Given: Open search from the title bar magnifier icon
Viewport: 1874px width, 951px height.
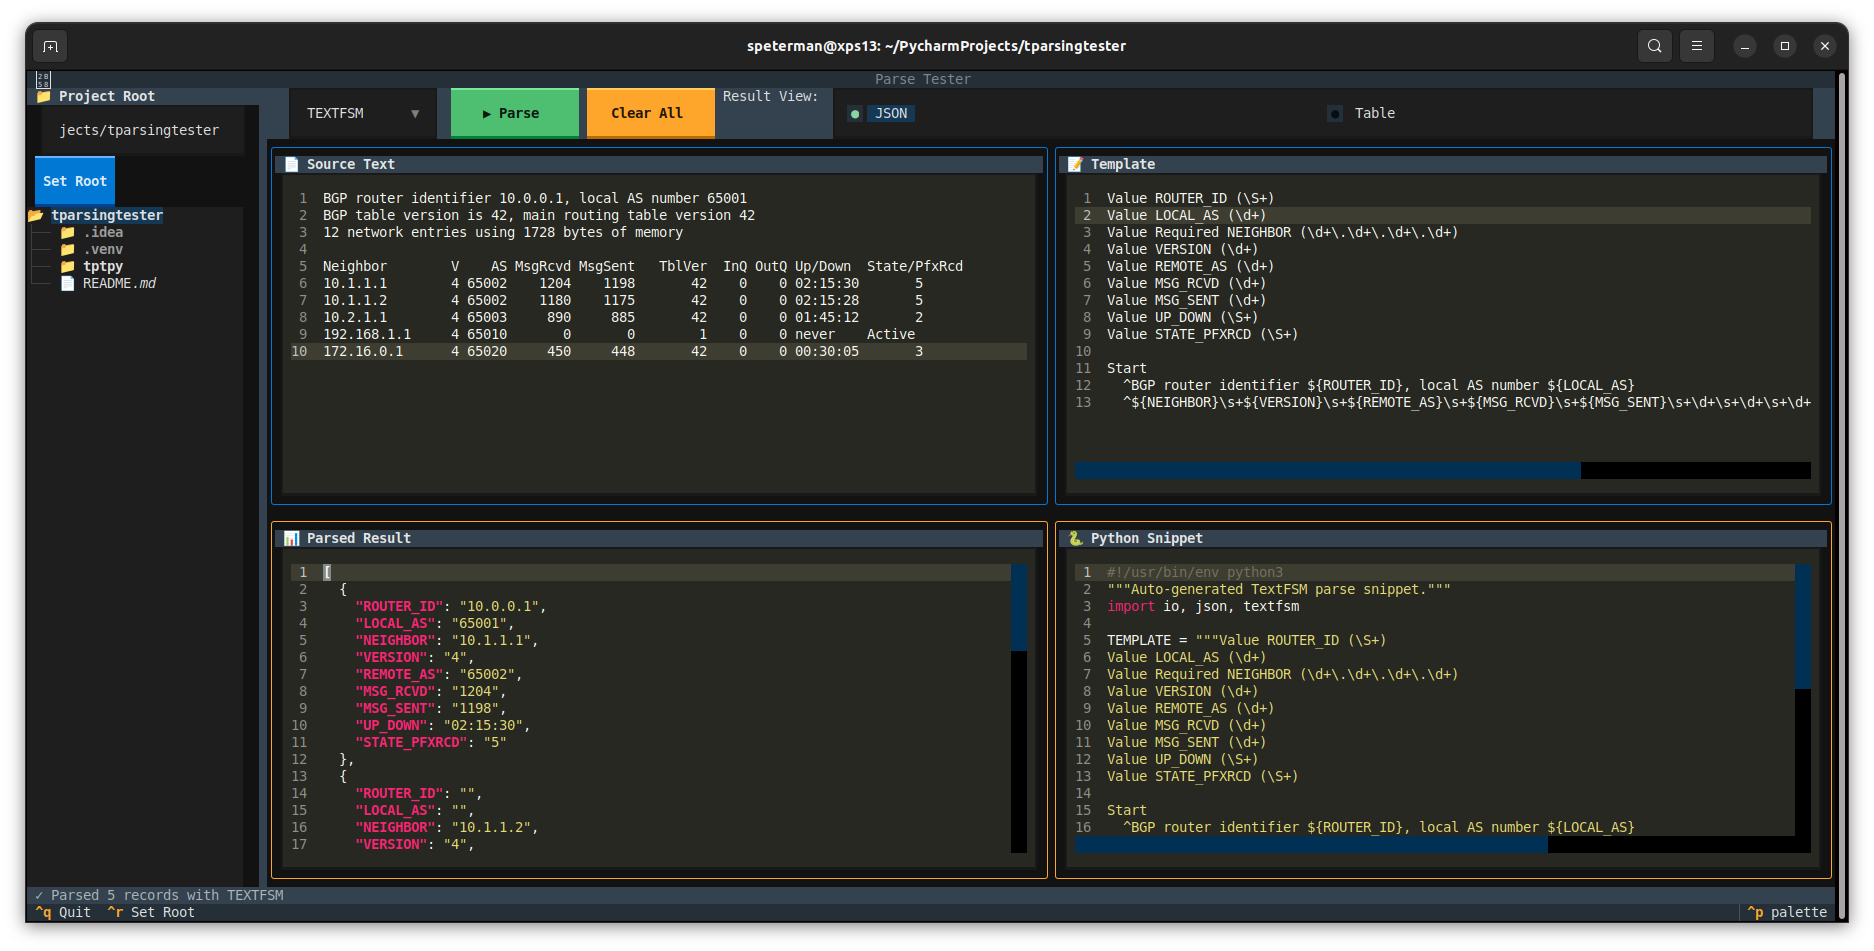Looking at the screenshot, I should [x=1654, y=46].
